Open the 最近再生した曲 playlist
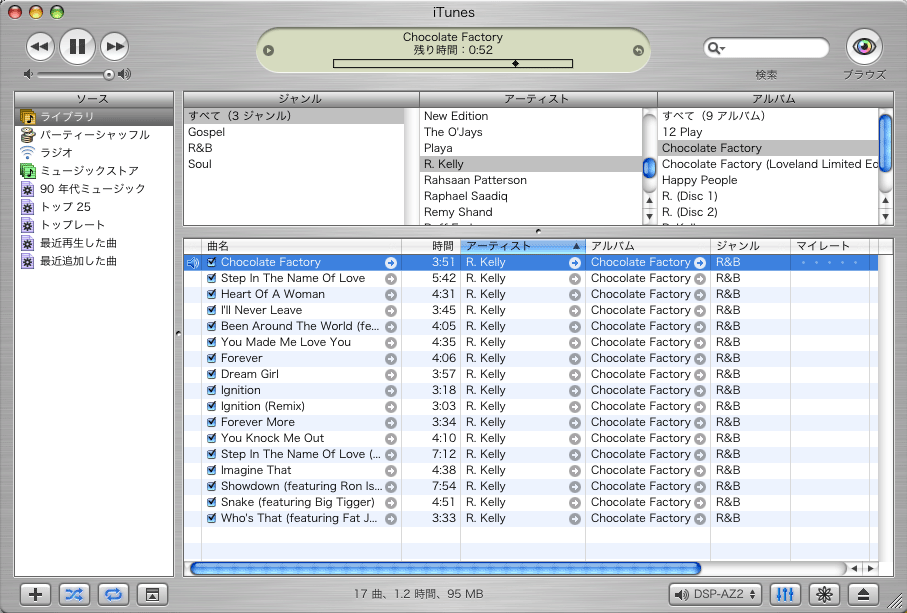 [x=94, y=243]
